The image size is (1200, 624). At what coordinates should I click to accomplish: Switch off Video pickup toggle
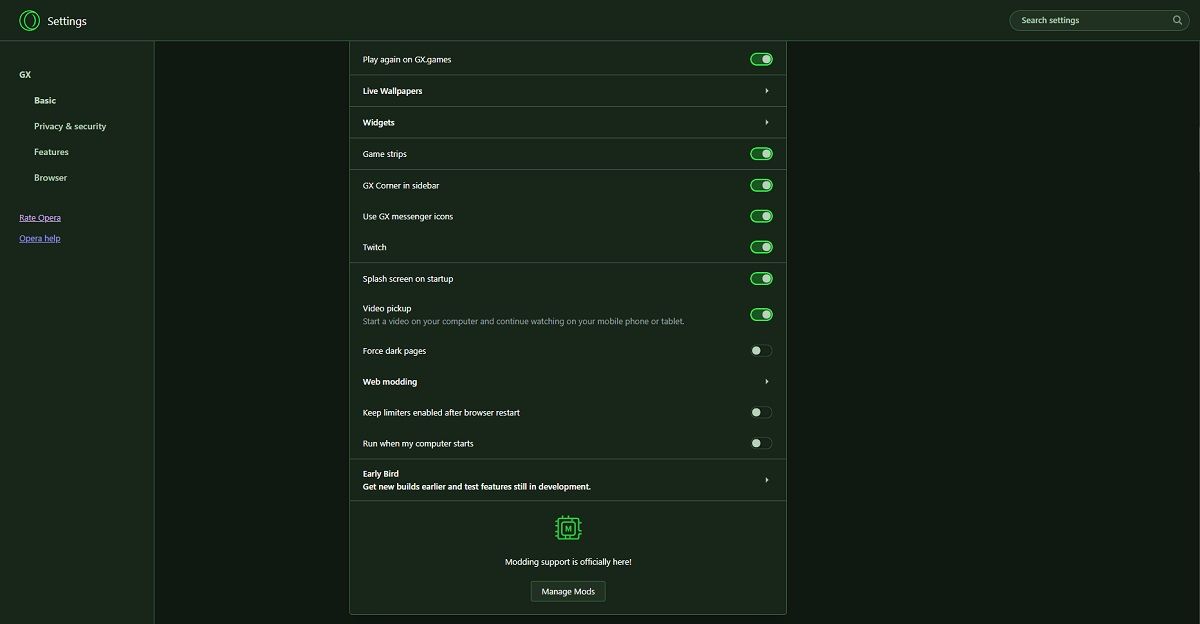761,315
